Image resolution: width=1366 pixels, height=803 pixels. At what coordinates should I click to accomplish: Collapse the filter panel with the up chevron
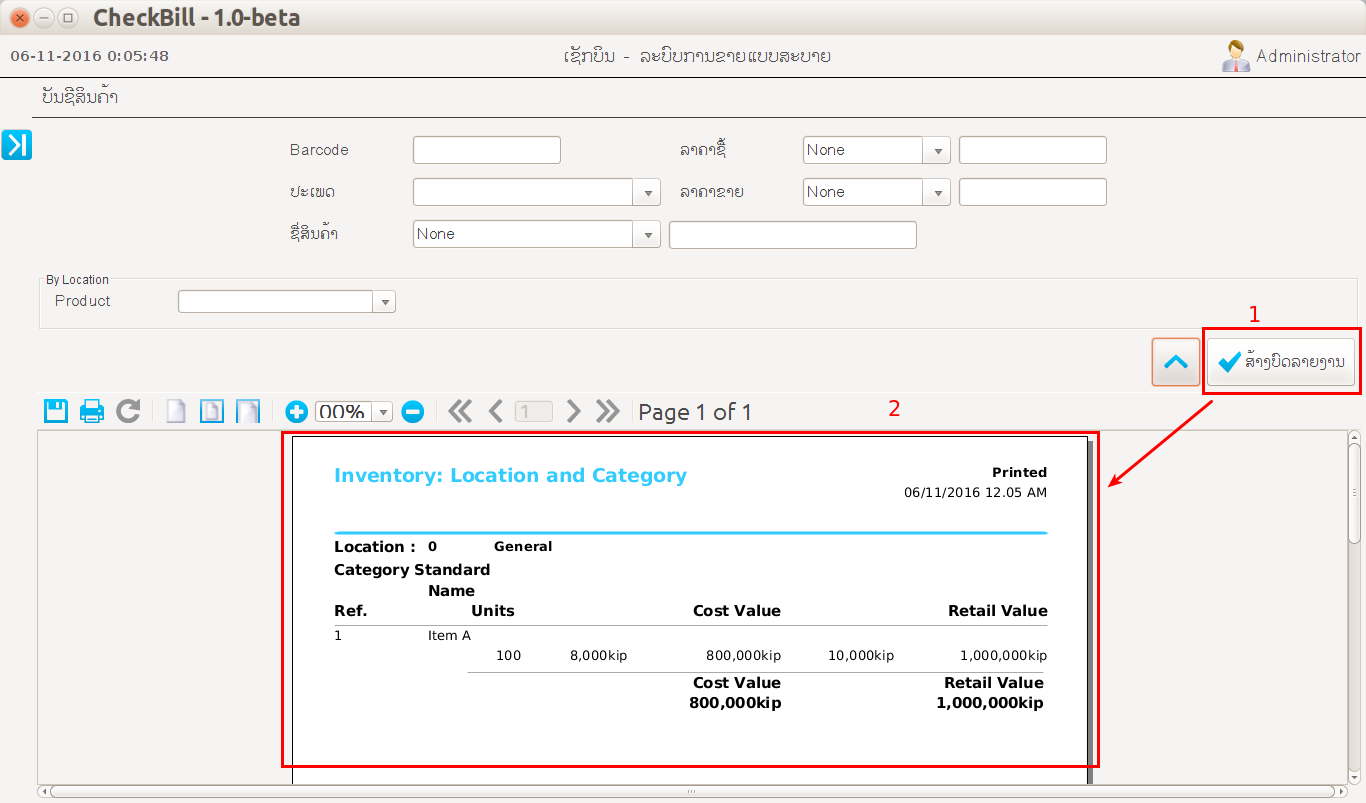click(x=1176, y=362)
